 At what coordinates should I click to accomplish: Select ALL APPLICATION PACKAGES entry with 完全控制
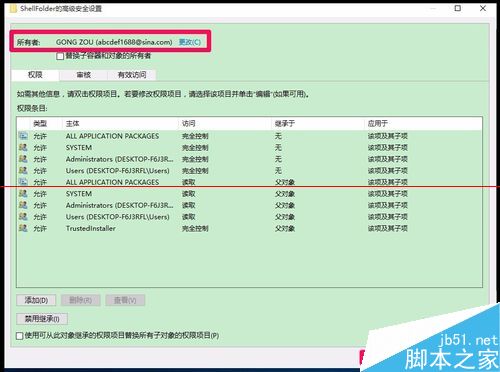[x=249, y=136]
